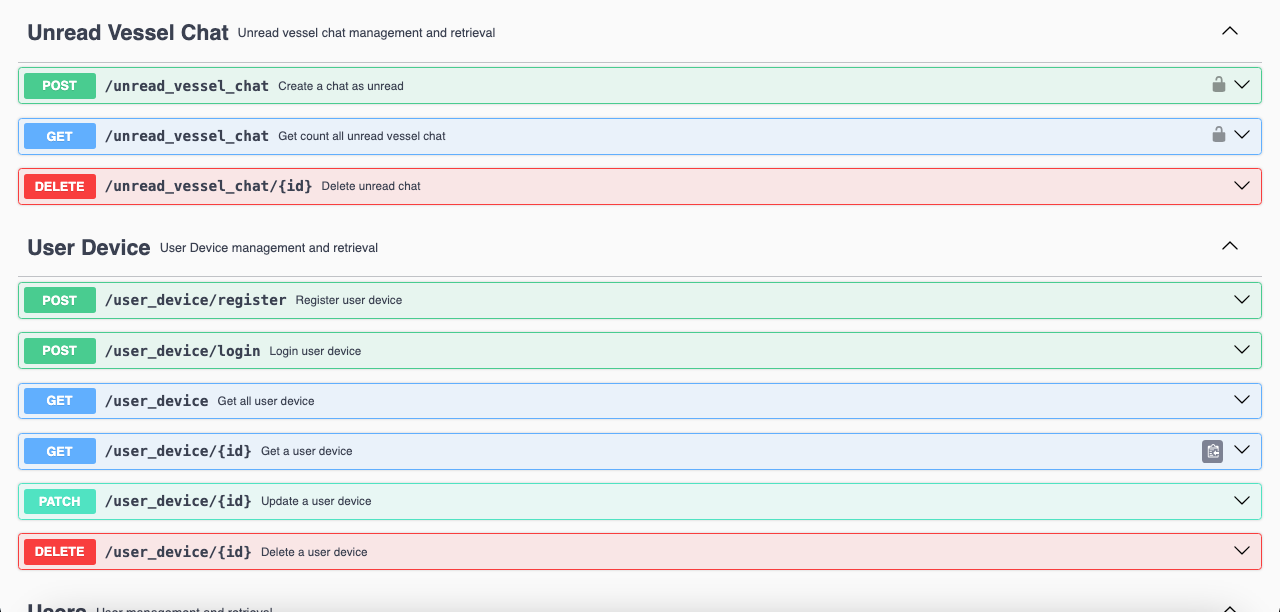Expand the DELETE /unread_vessel_chat/{id} chevron
The height and width of the screenshot is (612, 1280).
1242,186
